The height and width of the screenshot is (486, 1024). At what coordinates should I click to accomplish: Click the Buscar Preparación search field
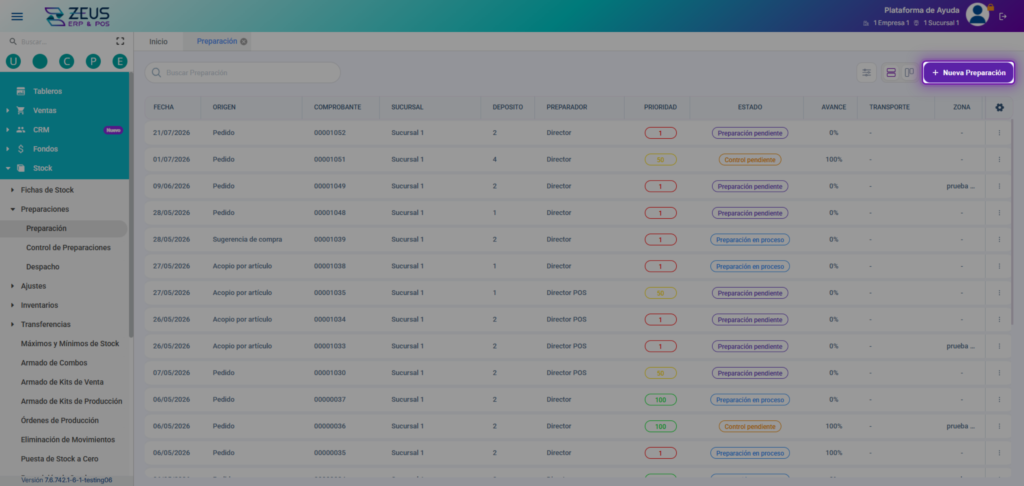coord(242,73)
